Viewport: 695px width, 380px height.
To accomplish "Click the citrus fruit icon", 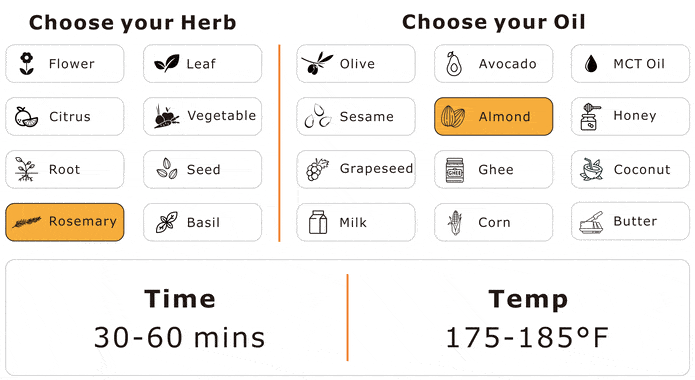I will [26, 116].
